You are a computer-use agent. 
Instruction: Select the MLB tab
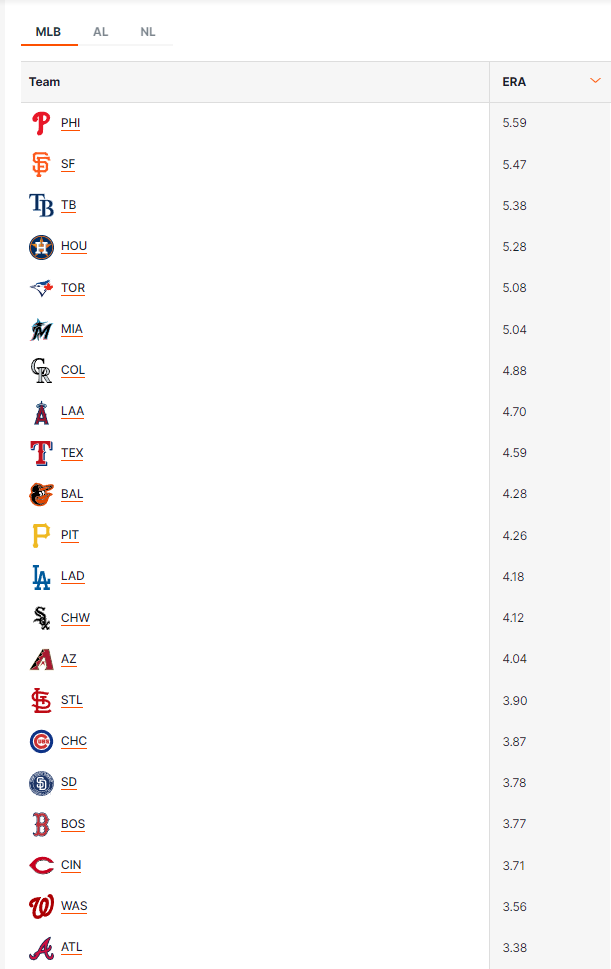48,32
